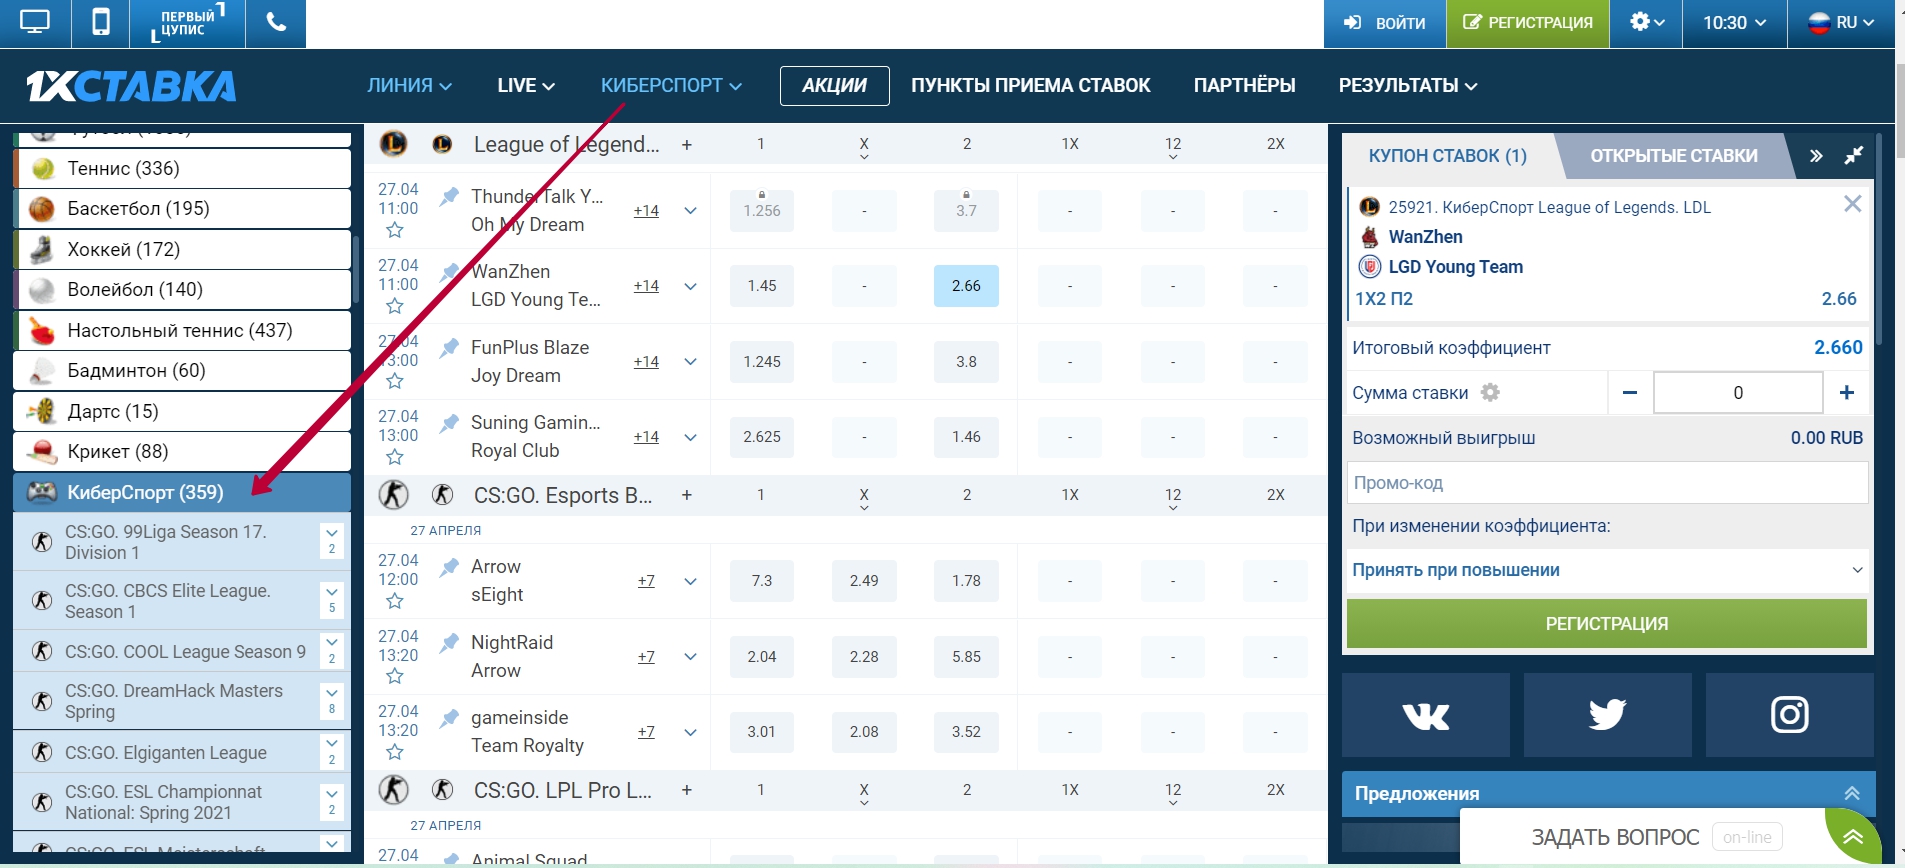1905x868 pixels.
Task: Open the VK social network page
Action: click(x=1425, y=715)
